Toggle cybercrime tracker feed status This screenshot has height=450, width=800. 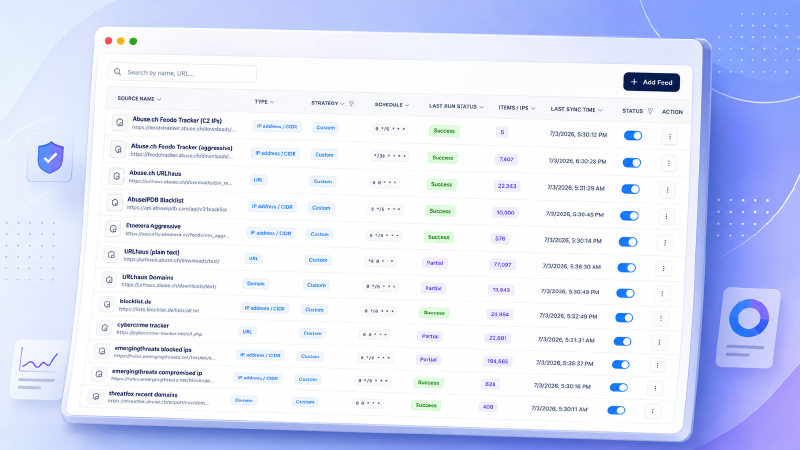[x=622, y=341]
